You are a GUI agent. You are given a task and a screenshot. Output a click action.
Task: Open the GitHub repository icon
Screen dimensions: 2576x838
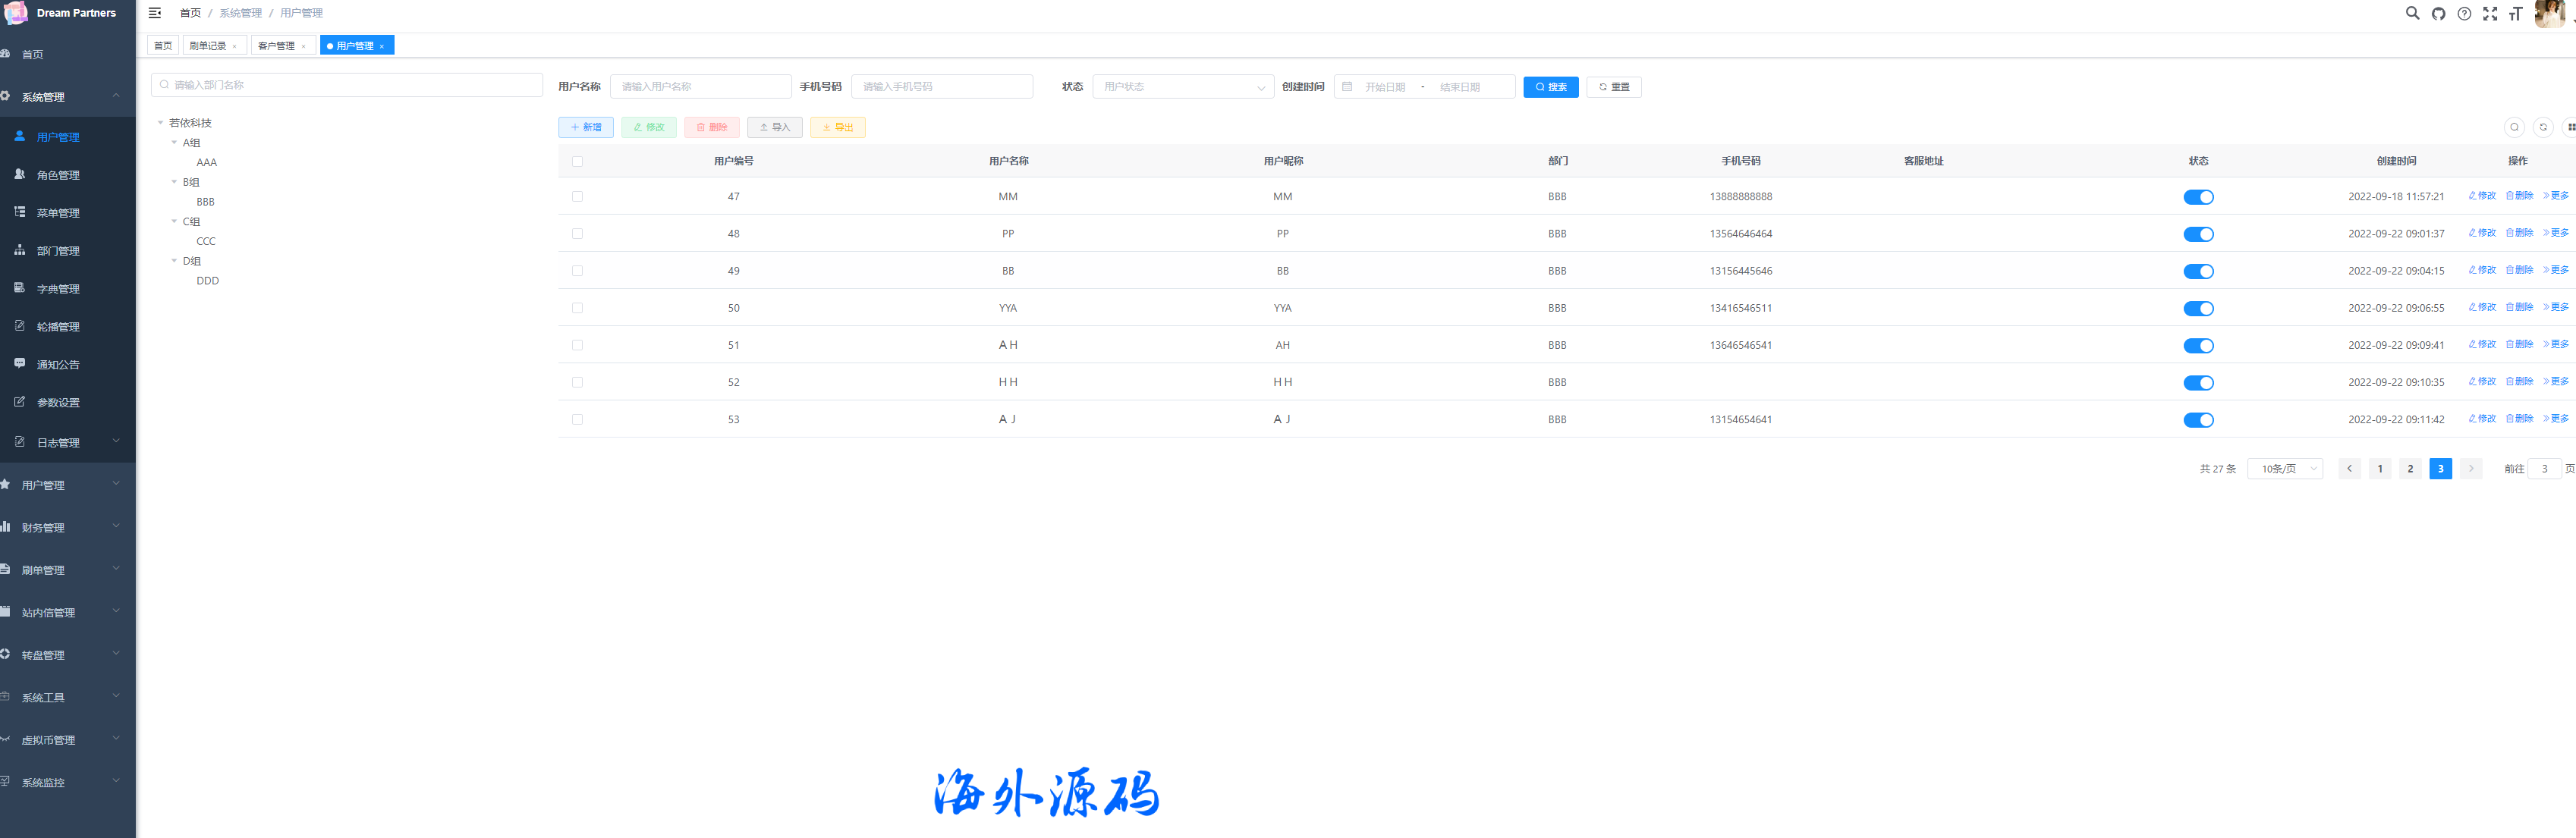point(2438,14)
